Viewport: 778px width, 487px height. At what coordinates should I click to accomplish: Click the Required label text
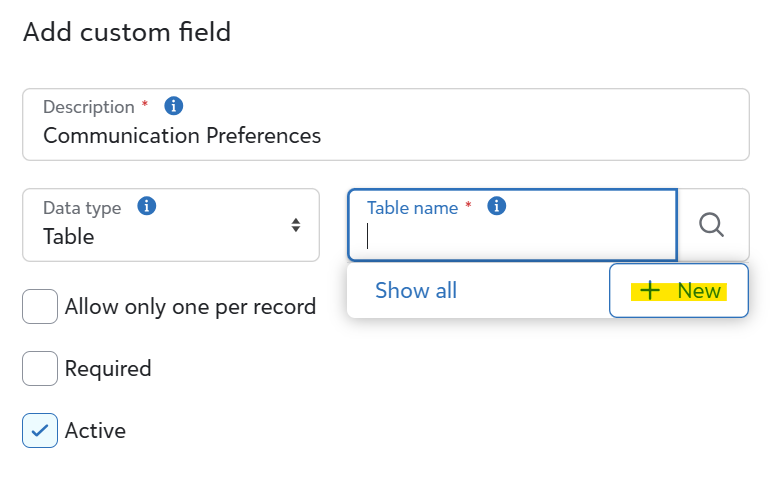point(108,369)
